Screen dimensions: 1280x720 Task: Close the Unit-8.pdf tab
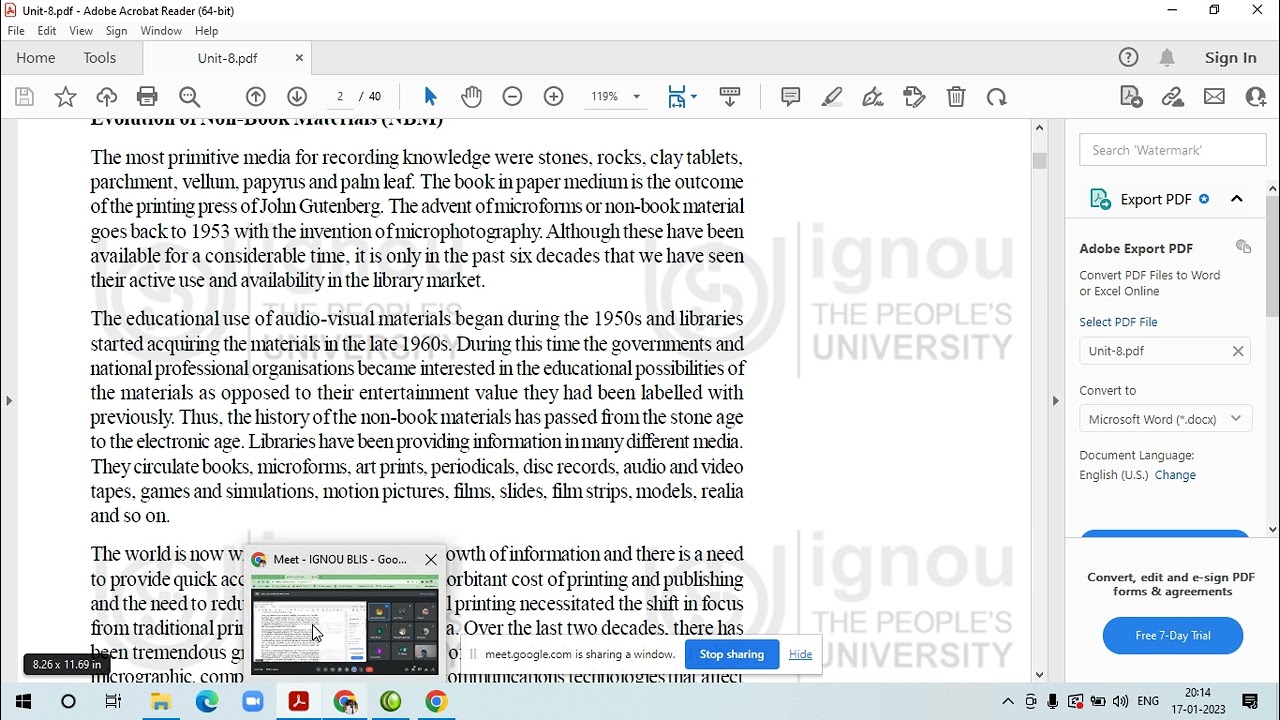[x=299, y=58]
